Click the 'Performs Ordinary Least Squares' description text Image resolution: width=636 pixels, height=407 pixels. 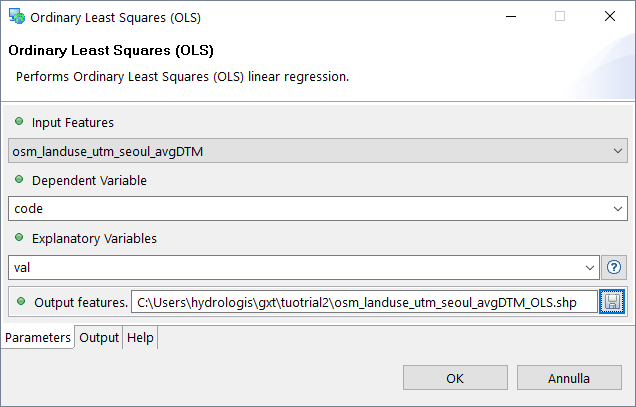tap(182, 77)
